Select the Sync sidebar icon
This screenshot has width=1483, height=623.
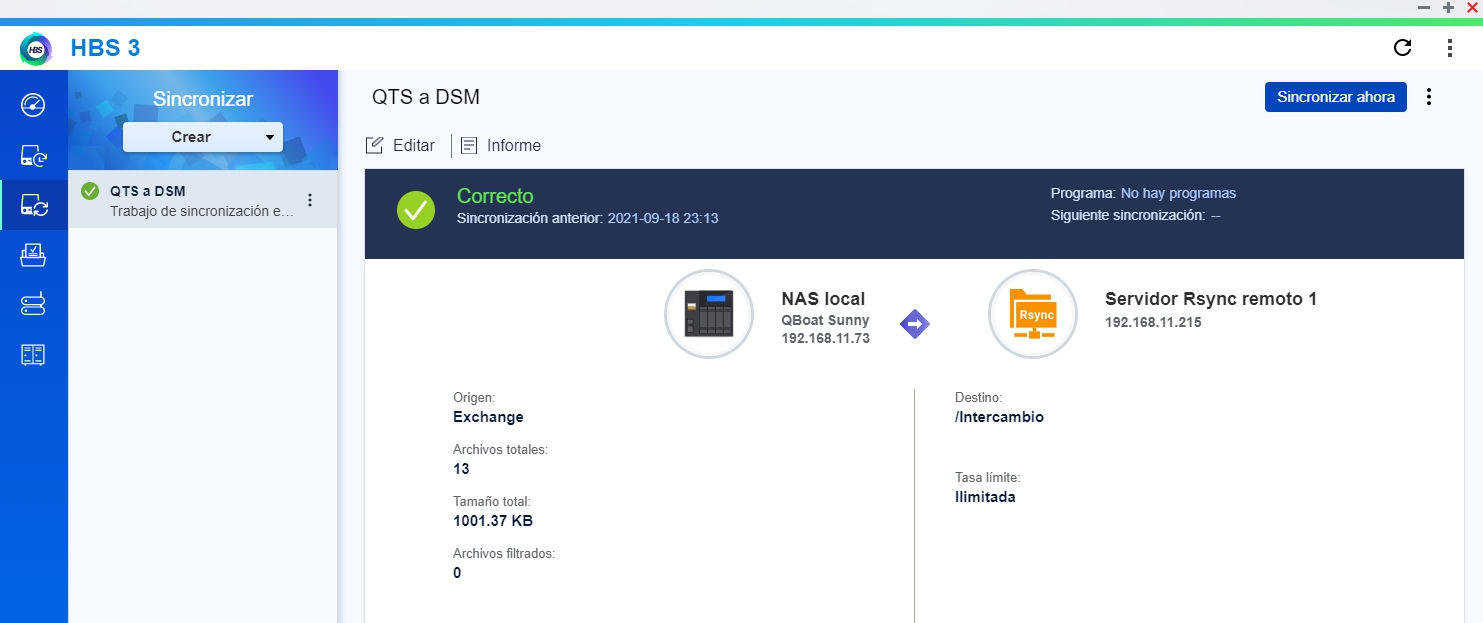pos(33,205)
